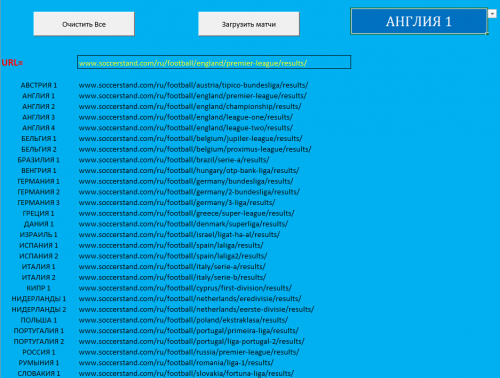Screen dimensions: 500x378
Task: Select the england/premier-league URL in the list
Action: 193,96
